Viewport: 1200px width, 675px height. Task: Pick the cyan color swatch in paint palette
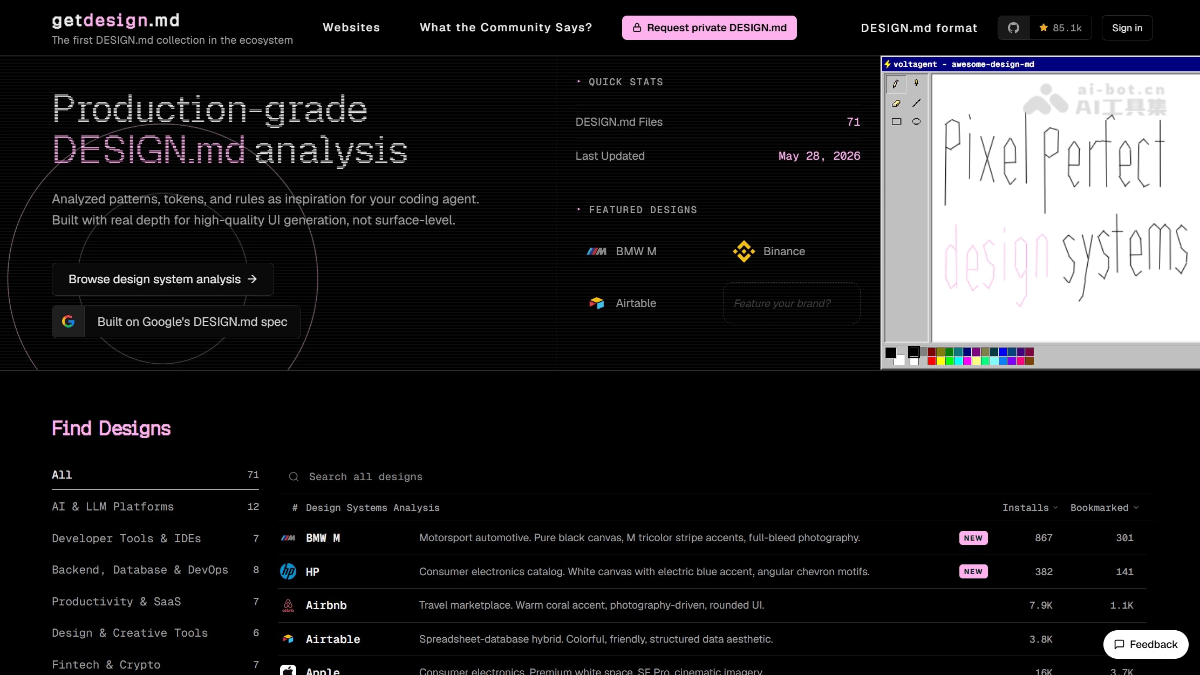click(958, 361)
